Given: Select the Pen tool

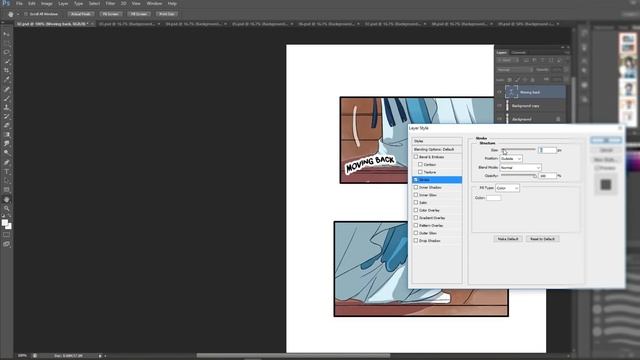Looking at the screenshot, I should tap(7, 162).
